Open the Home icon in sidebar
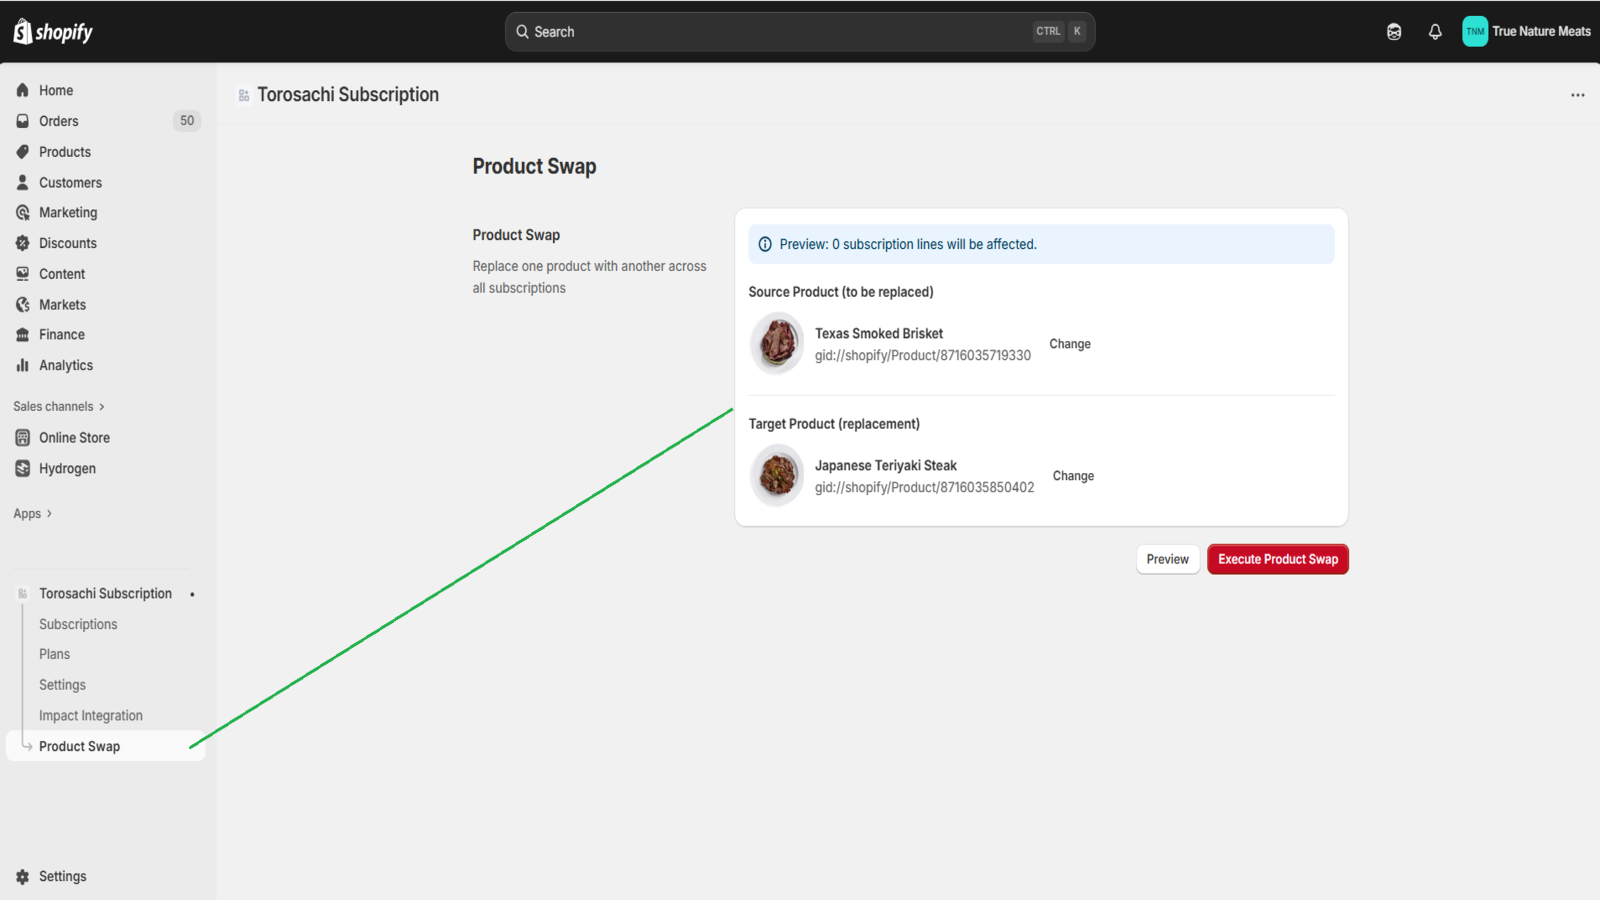The width and height of the screenshot is (1600, 900). [22, 90]
